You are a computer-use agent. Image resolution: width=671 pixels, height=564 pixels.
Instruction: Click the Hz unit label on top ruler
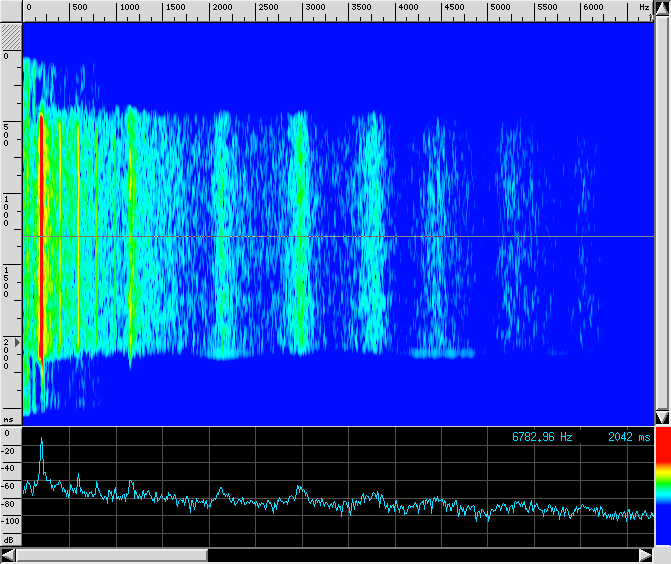(644, 8)
